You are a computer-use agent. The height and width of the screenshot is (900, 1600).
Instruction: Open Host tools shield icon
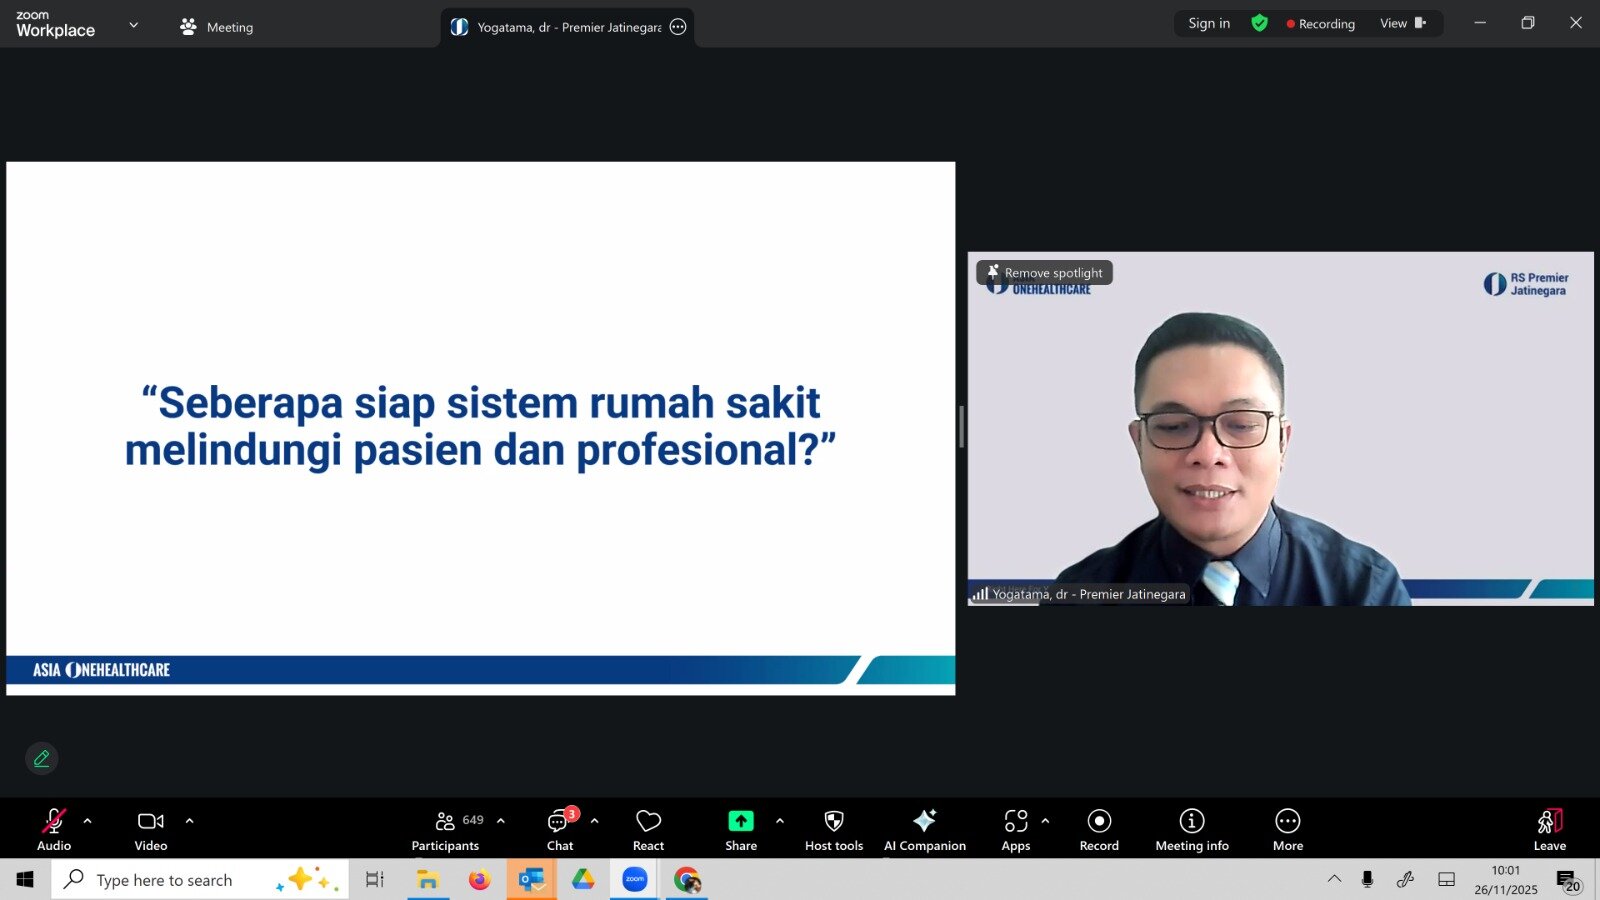[834, 830]
